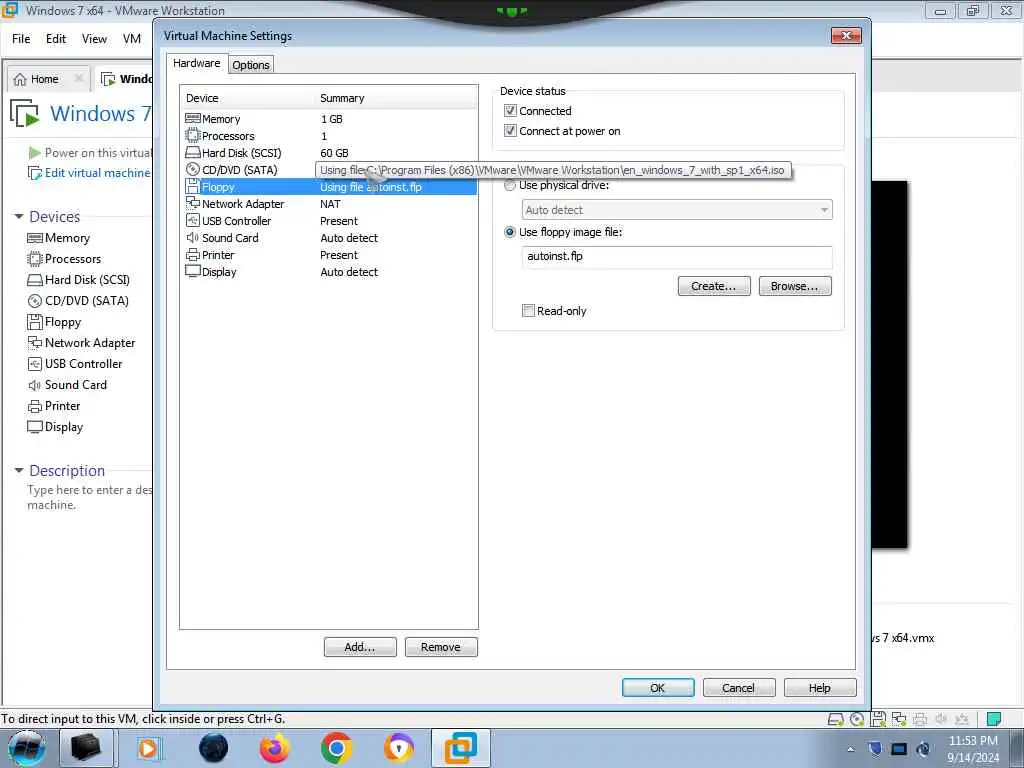Screen dimensions: 1024x768
Task: Switch to the Home tab in main window
Action: [x=44, y=79]
